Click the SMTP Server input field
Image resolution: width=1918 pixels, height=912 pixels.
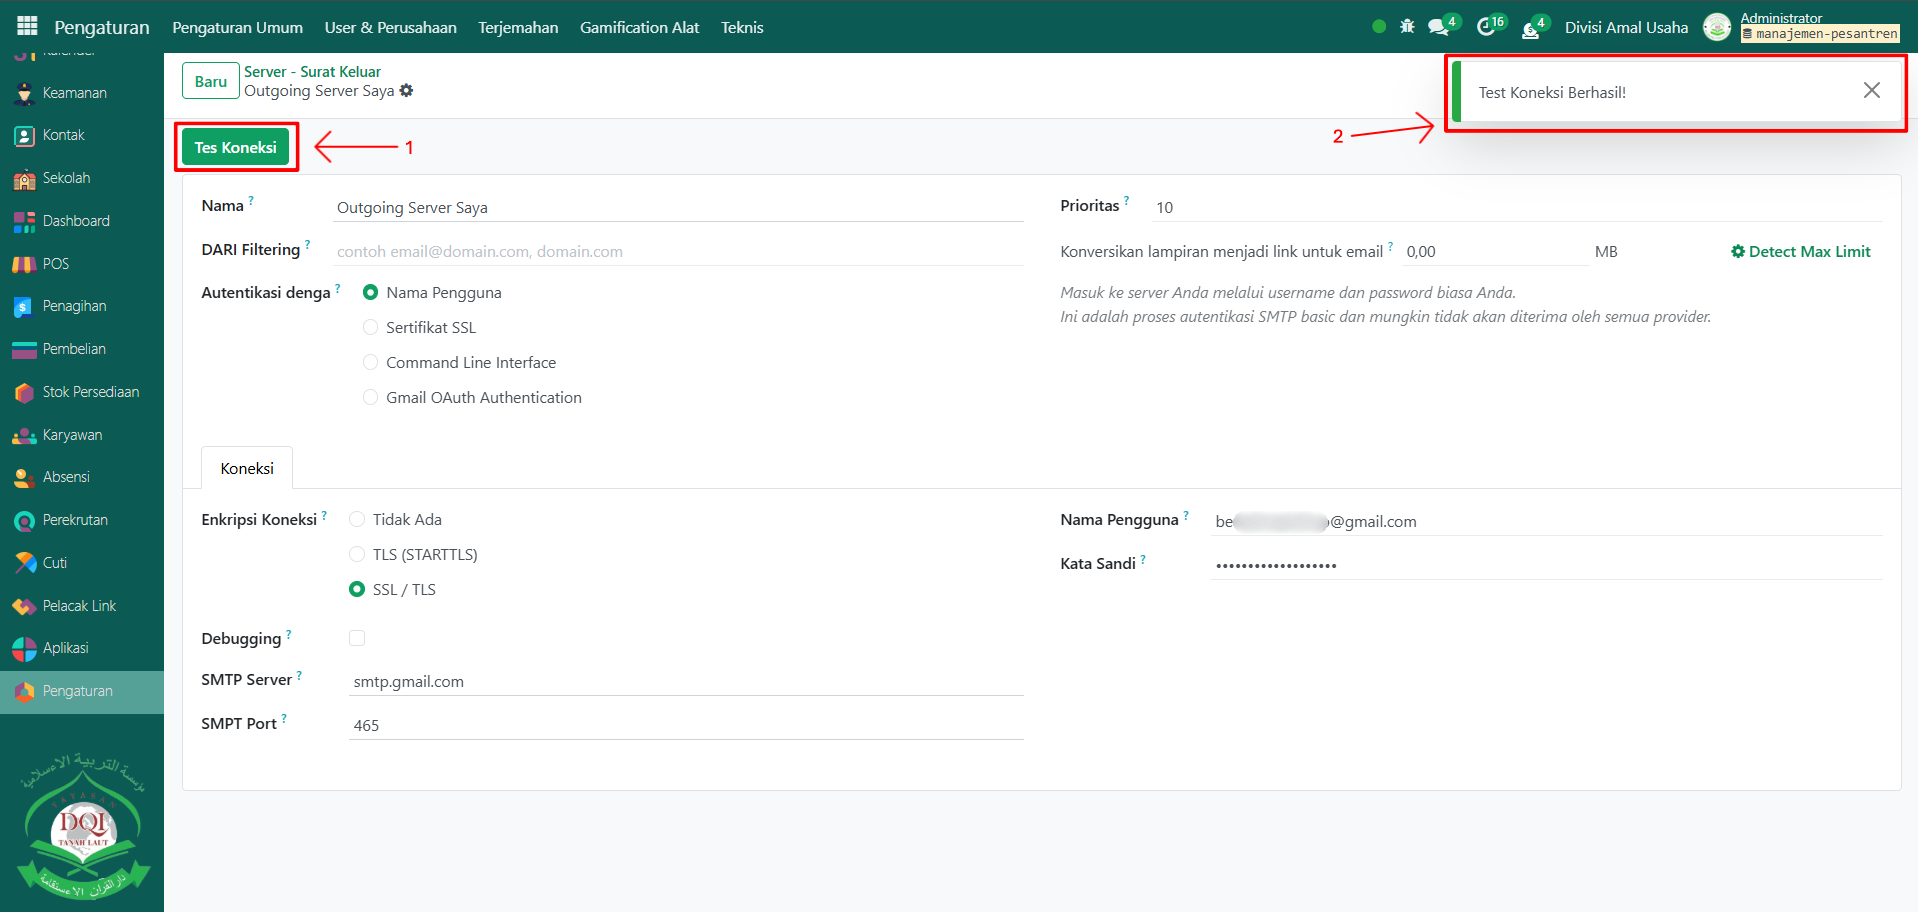686,682
